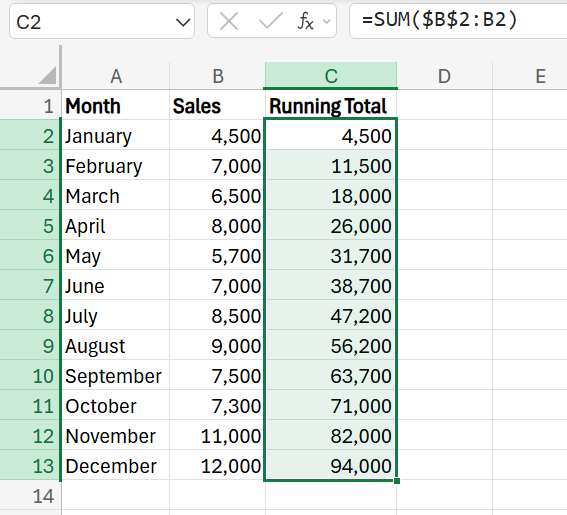
Task: Select row 9 header
Action: pyautogui.click(x=30, y=346)
